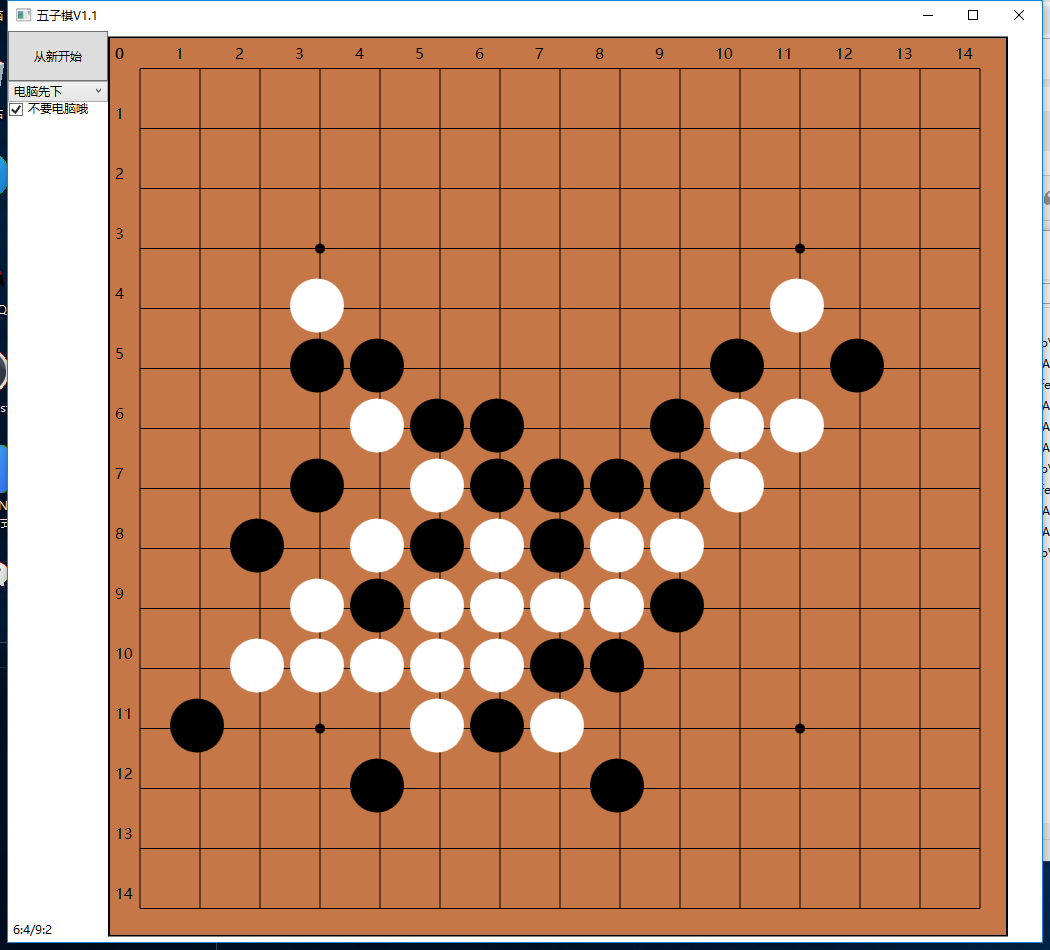Toggle the 不要电脑哦 checkbox
Screen dimensions: 1050x950
16,108
